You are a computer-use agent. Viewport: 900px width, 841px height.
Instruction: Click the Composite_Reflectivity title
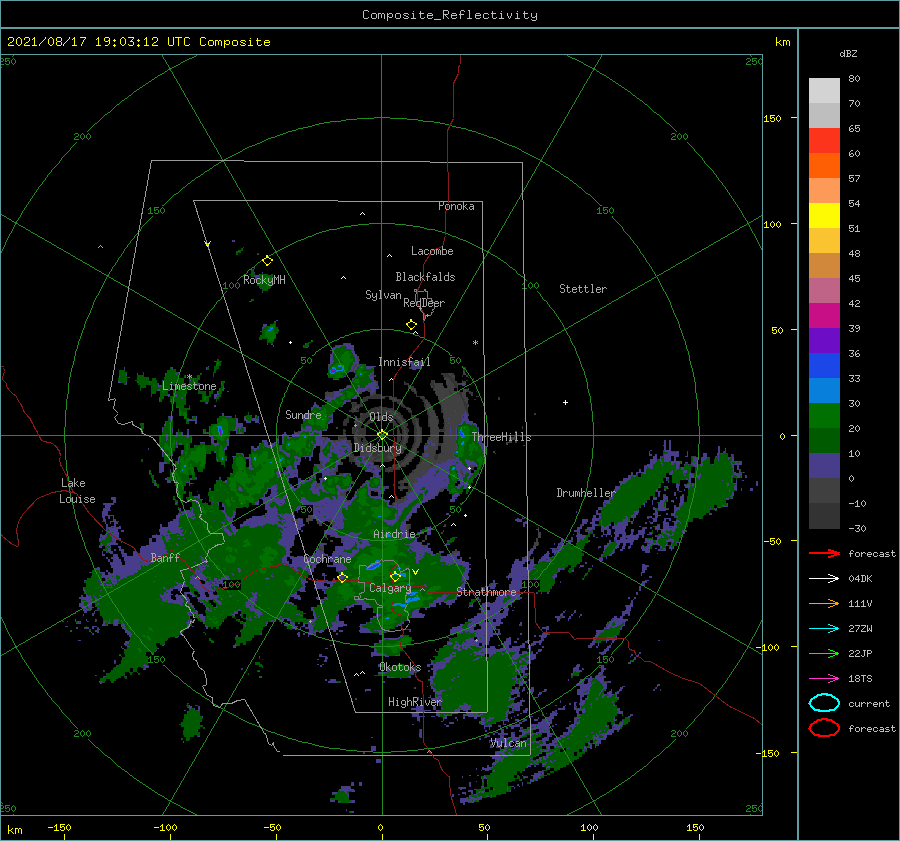point(450,15)
